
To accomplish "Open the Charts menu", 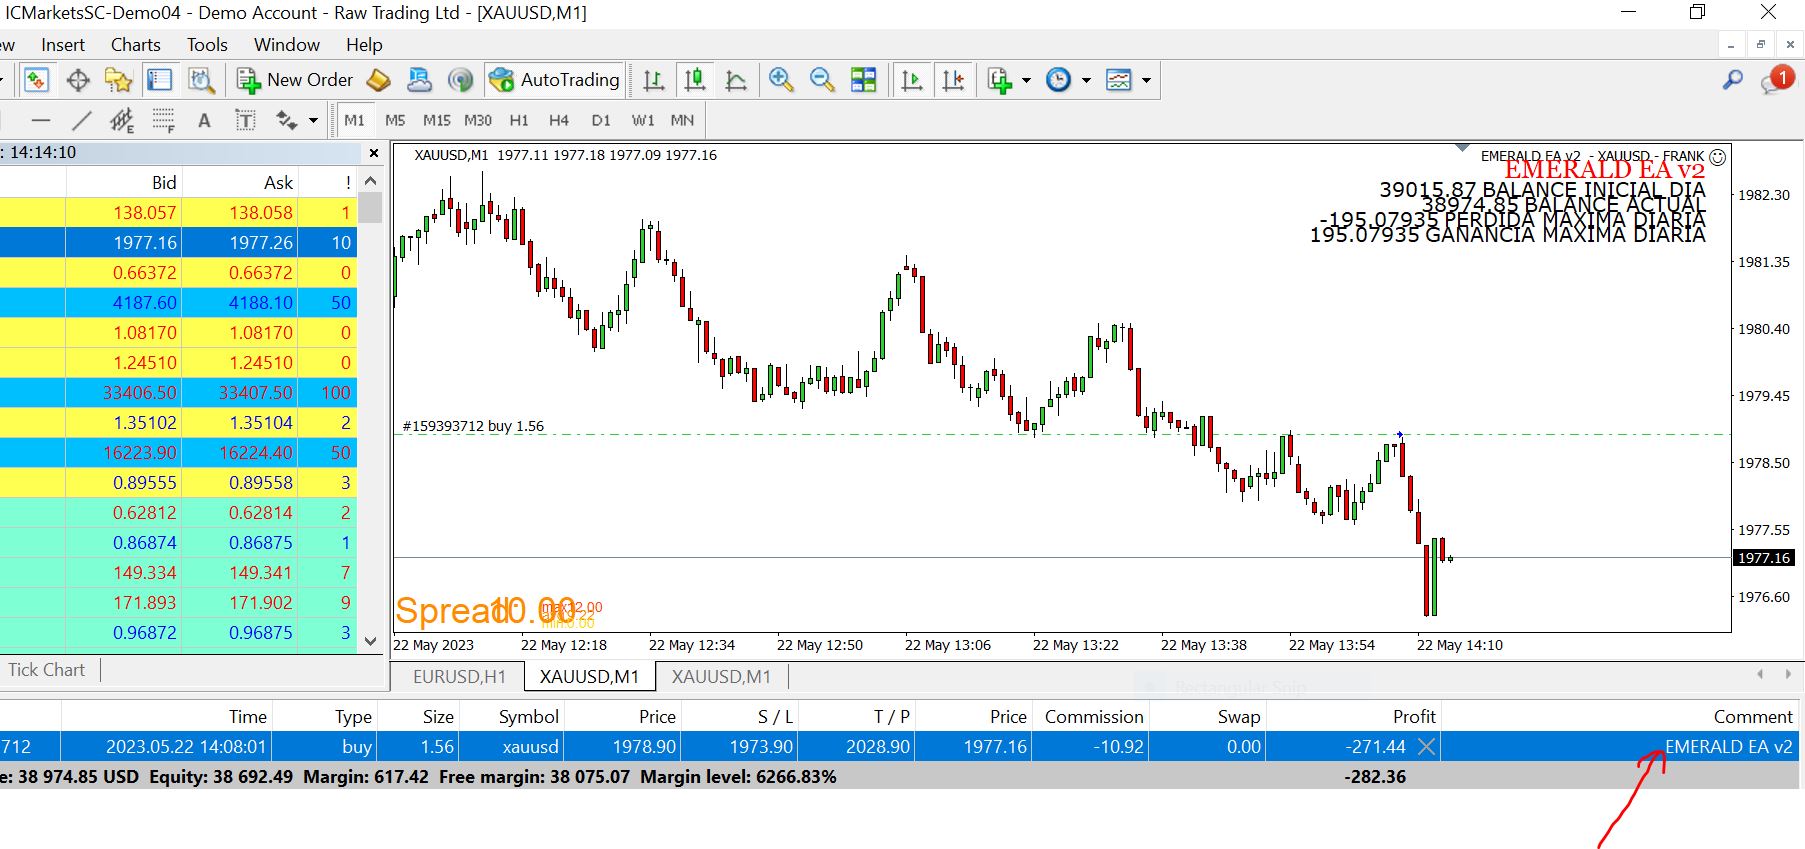I will tap(135, 45).
